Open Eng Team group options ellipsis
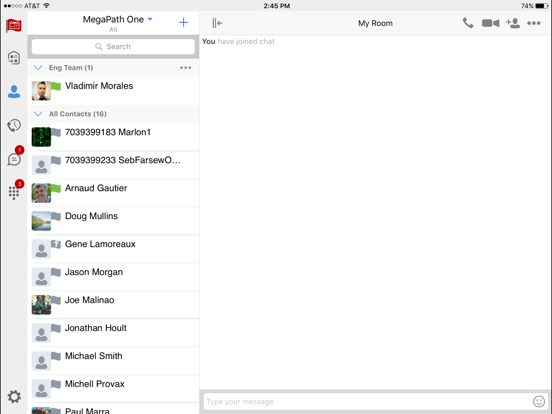The image size is (552, 414). click(x=186, y=68)
